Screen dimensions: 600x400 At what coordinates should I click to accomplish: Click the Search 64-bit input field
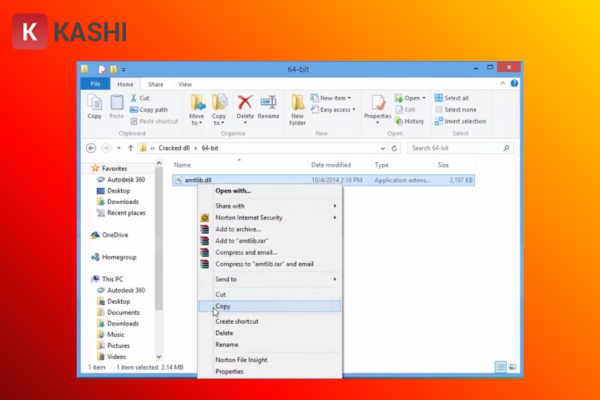[x=461, y=148]
